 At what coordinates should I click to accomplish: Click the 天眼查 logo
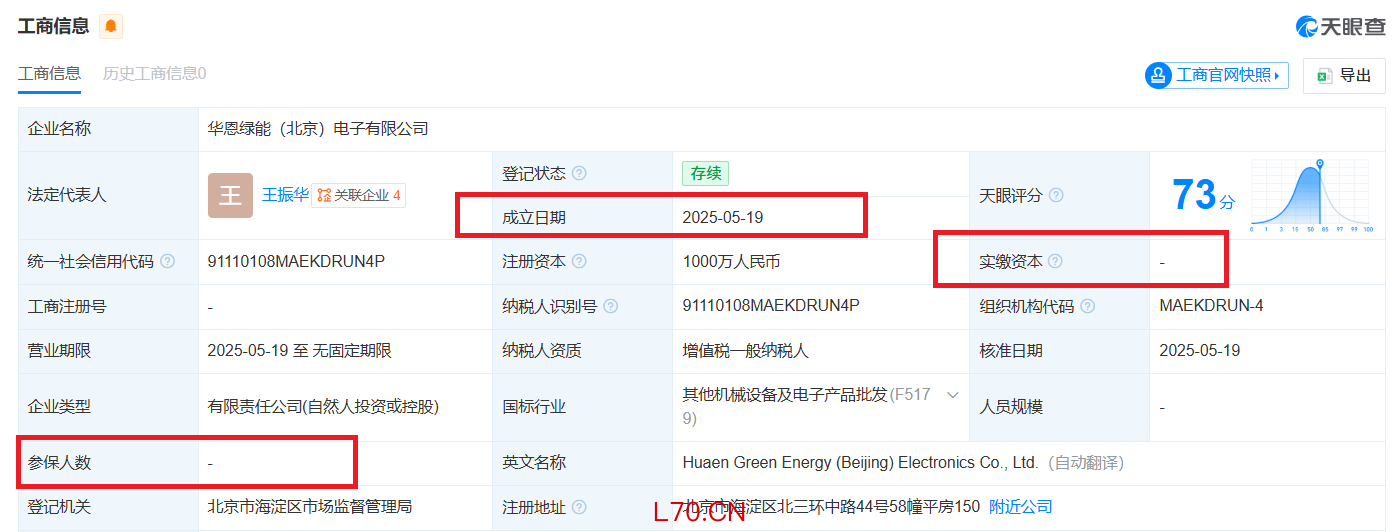(x=1340, y=26)
